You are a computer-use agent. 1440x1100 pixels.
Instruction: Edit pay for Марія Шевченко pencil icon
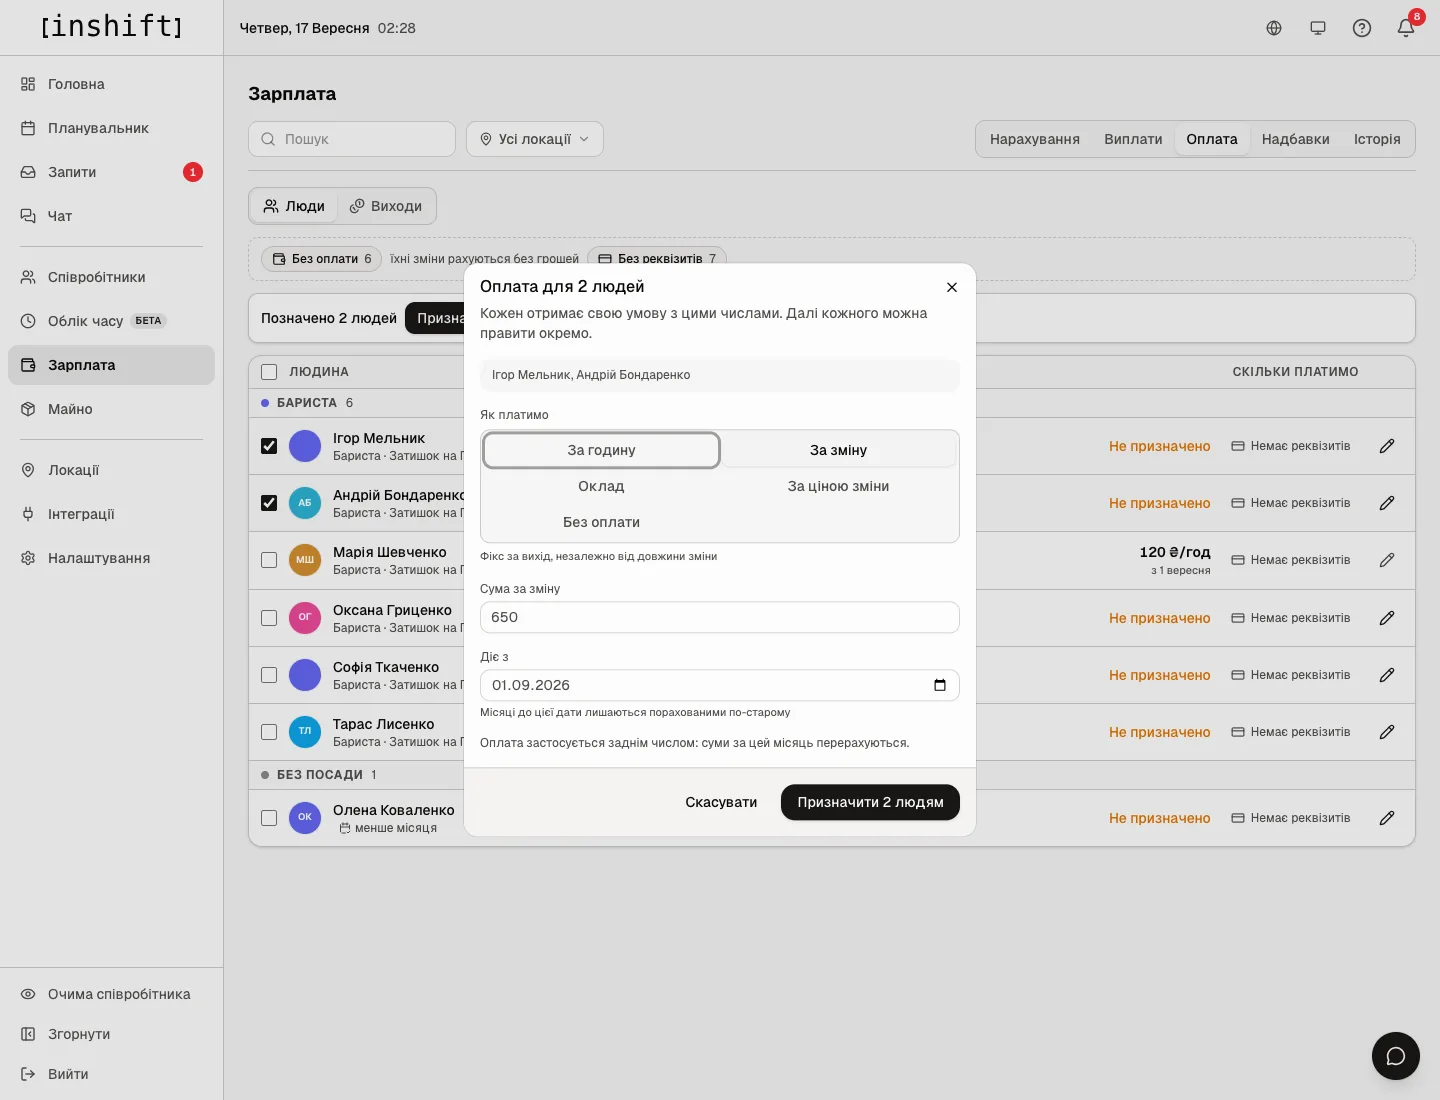[1387, 560]
